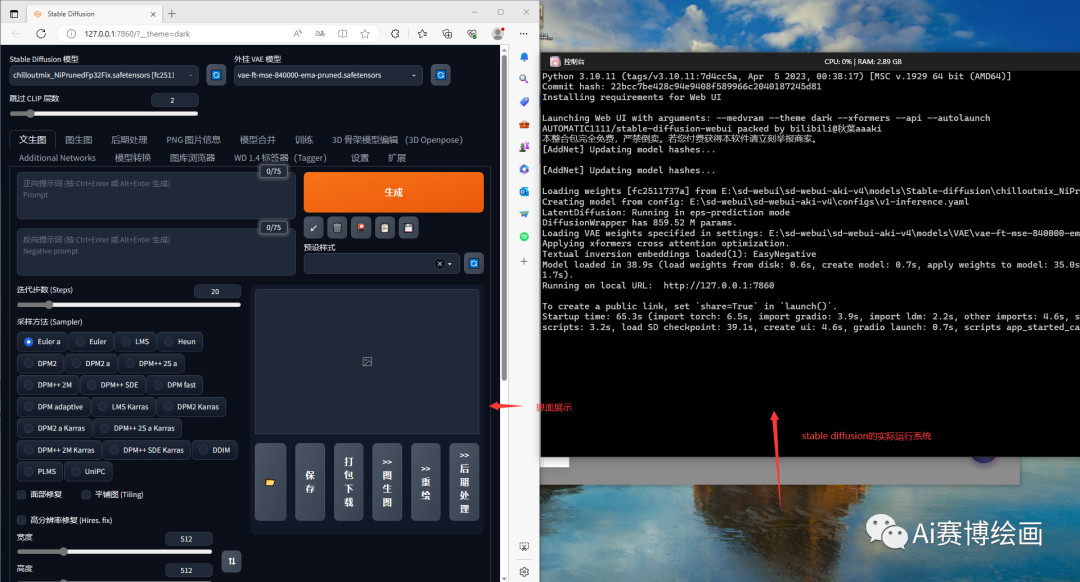Select the LMS sampler
Image resolution: width=1080 pixels, height=582 pixels.
135,342
